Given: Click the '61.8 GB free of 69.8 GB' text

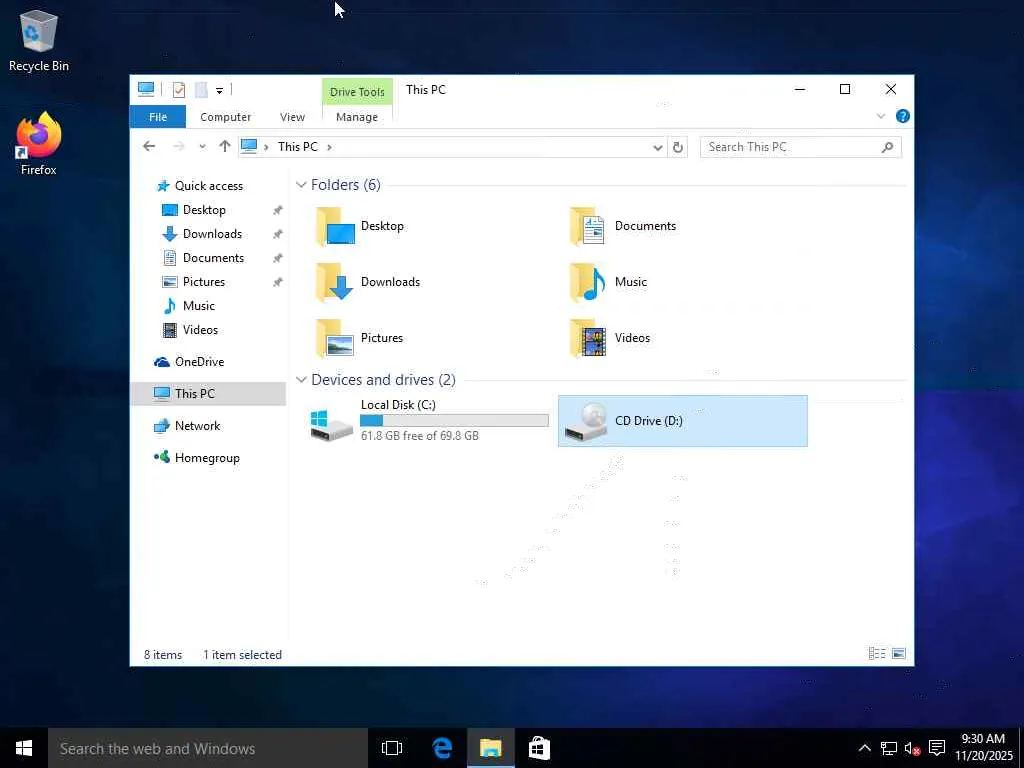Looking at the screenshot, I should point(420,436).
